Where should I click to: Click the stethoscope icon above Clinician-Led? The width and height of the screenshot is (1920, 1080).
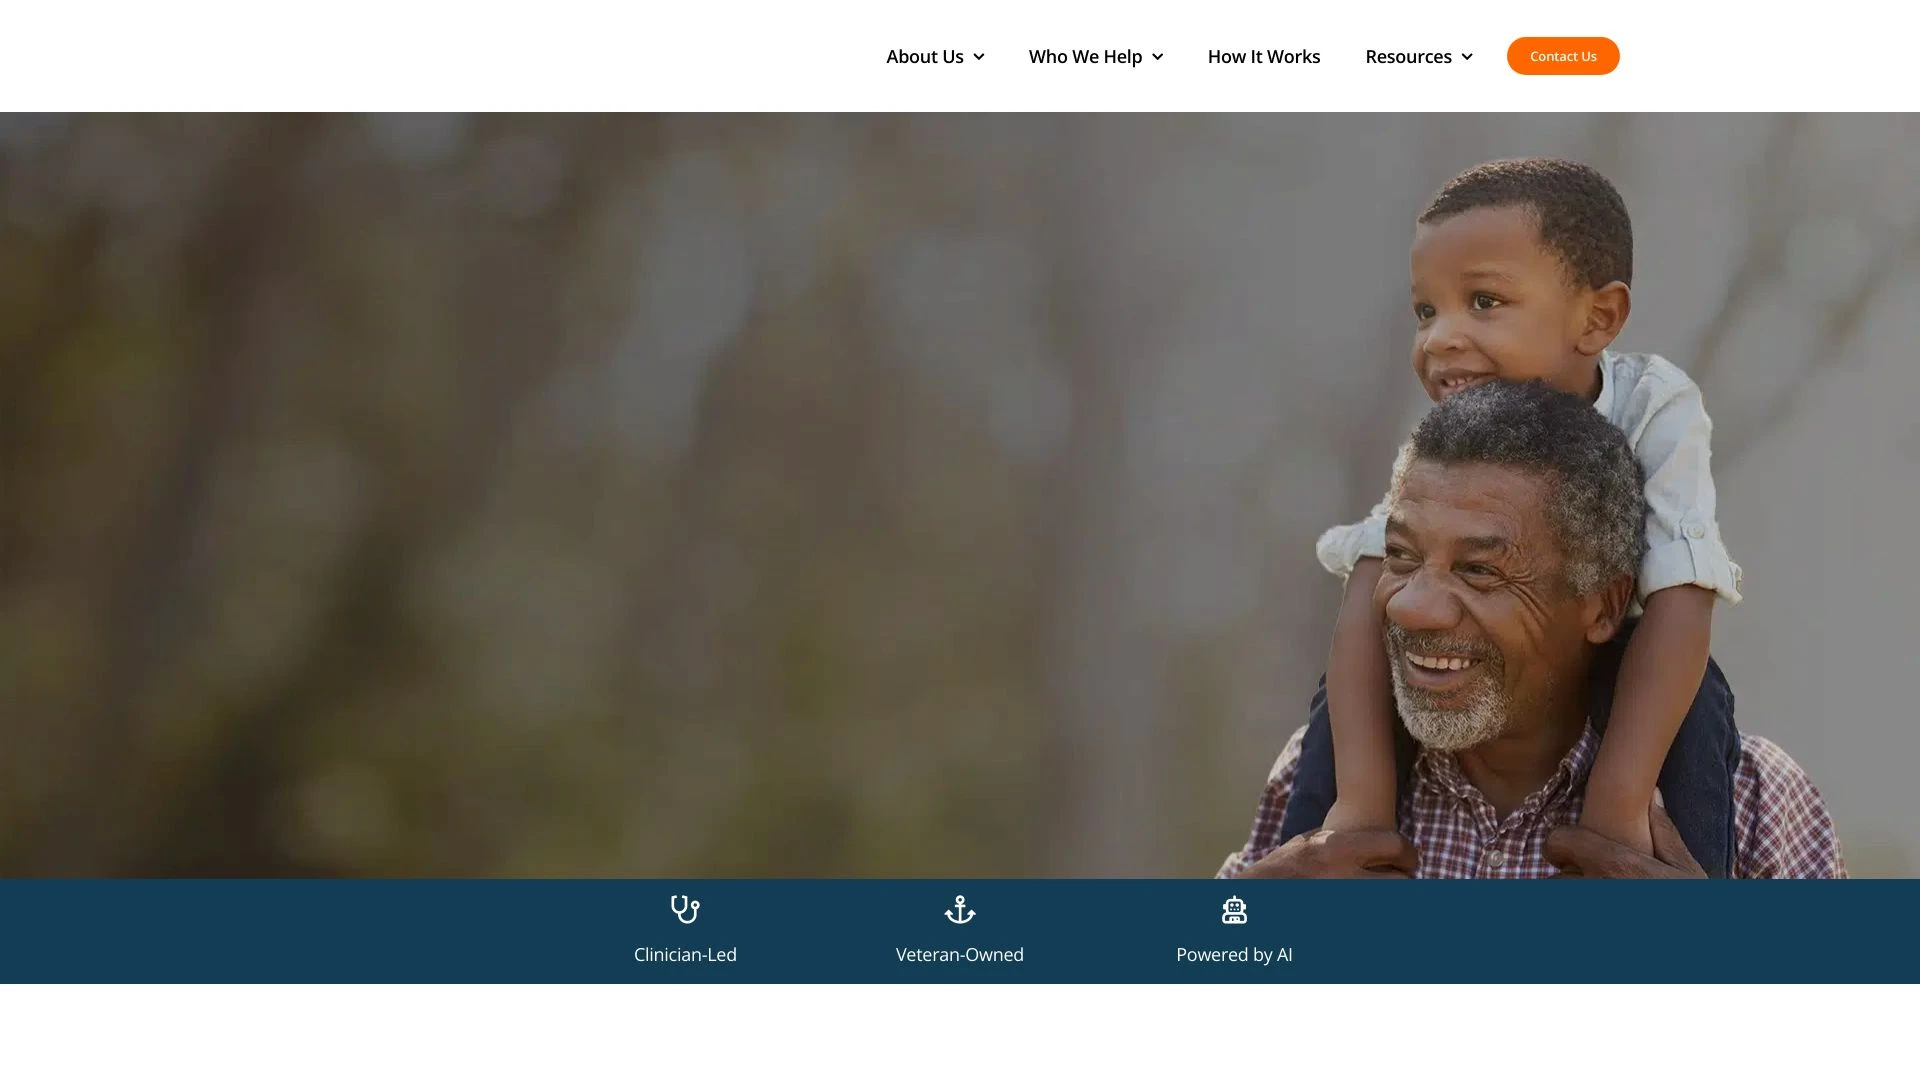(685, 910)
